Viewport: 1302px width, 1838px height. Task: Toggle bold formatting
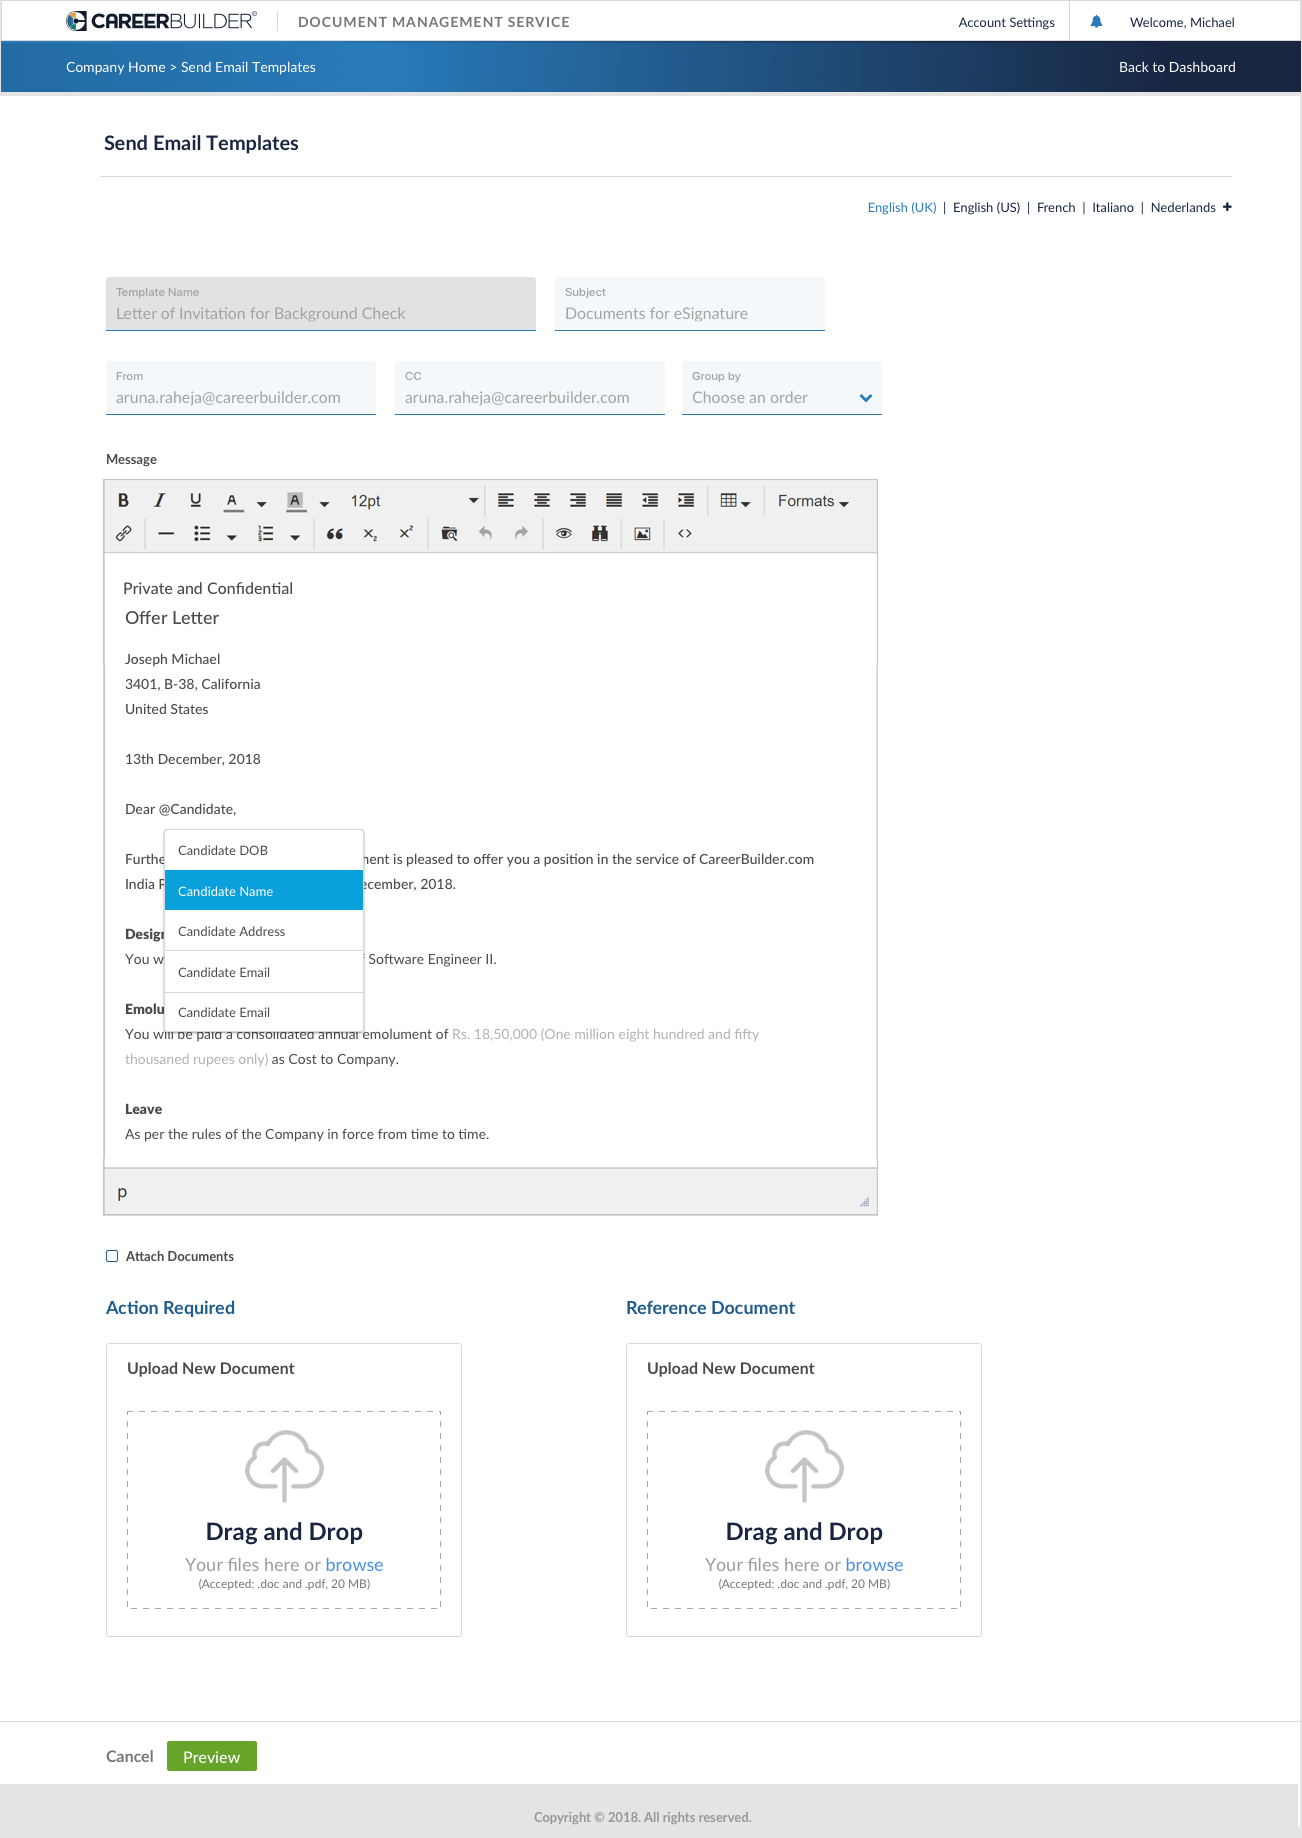pos(123,500)
